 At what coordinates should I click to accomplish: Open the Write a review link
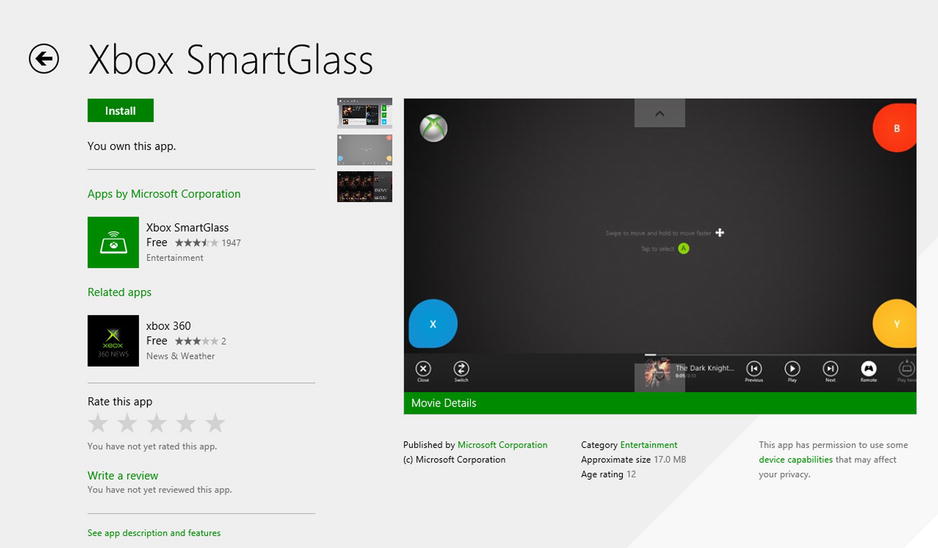pyautogui.click(x=123, y=476)
